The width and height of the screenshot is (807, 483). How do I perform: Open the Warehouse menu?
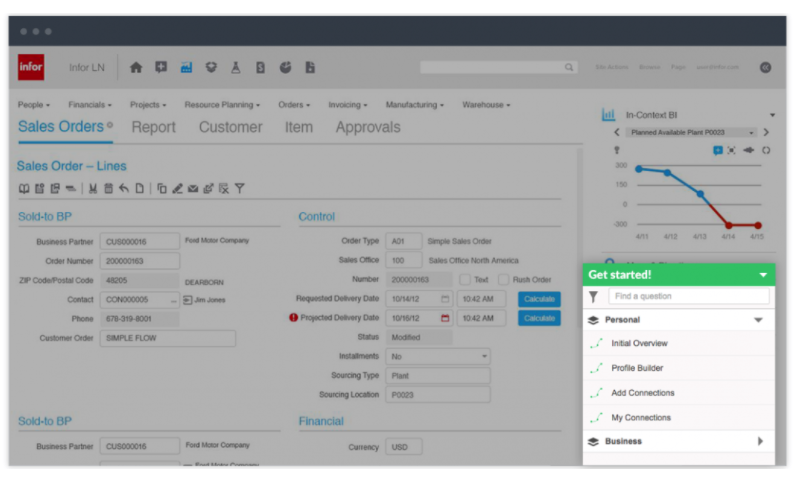point(486,105)
